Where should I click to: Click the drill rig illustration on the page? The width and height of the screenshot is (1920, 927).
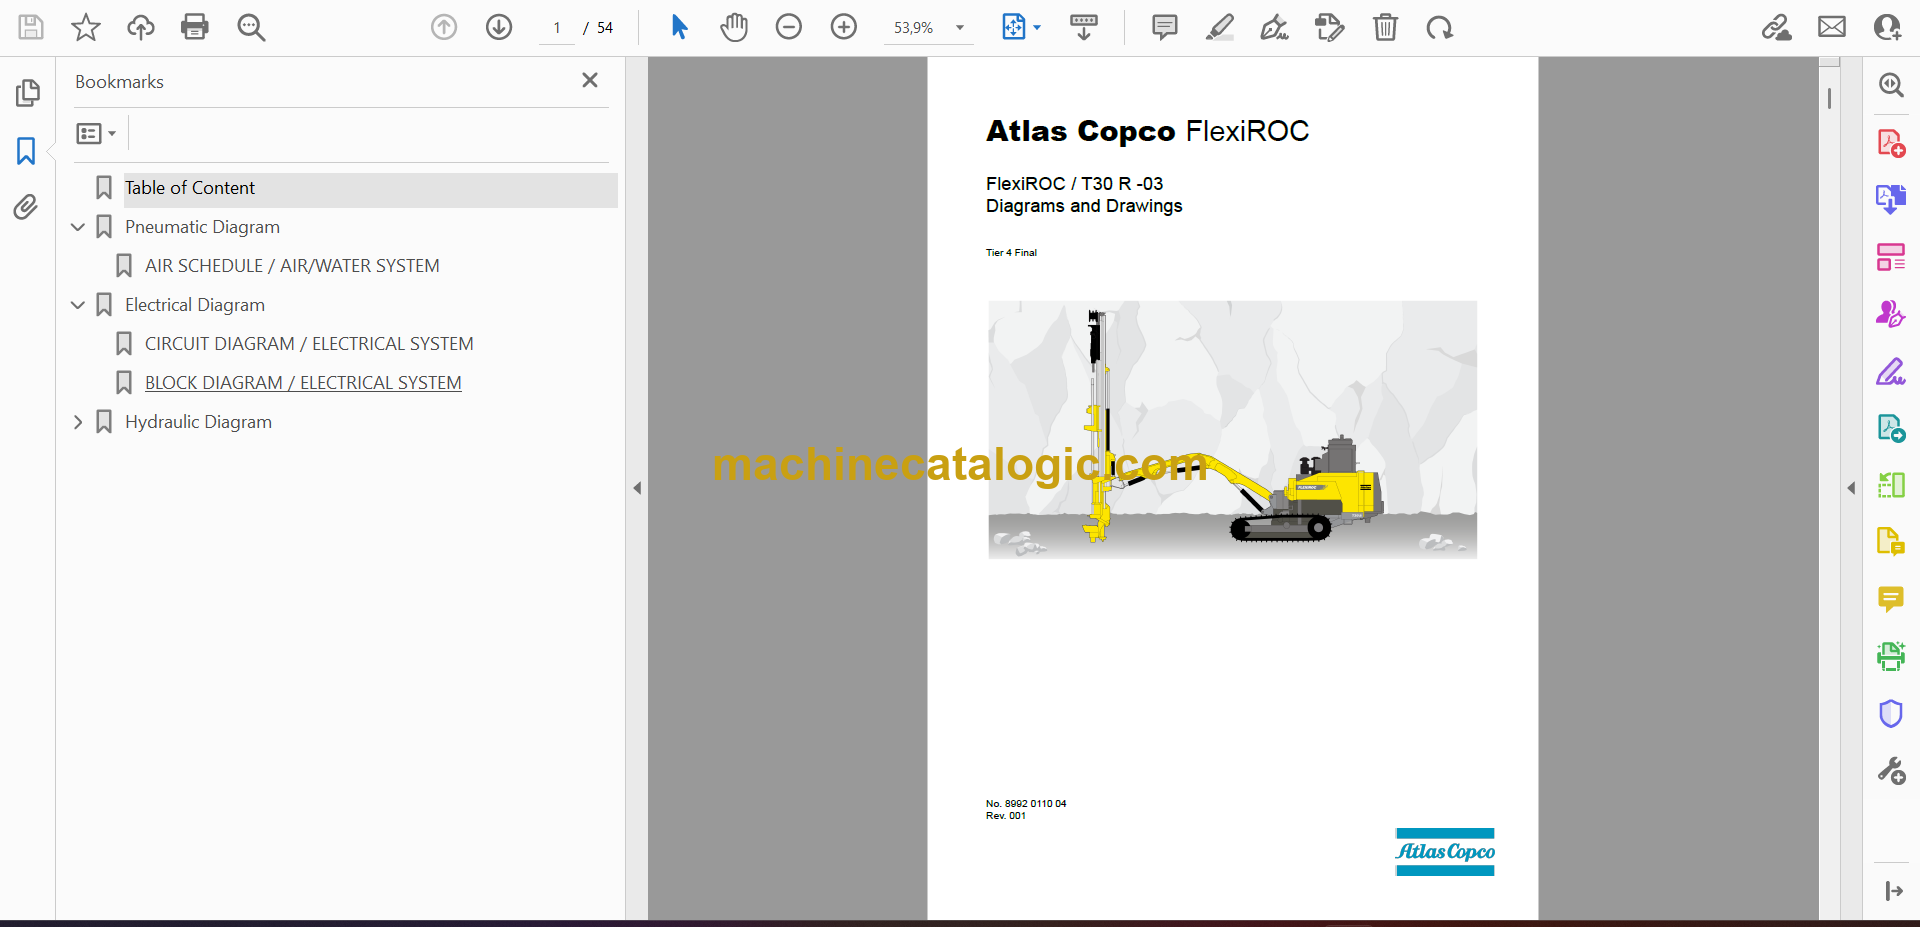coord(1232,429)
